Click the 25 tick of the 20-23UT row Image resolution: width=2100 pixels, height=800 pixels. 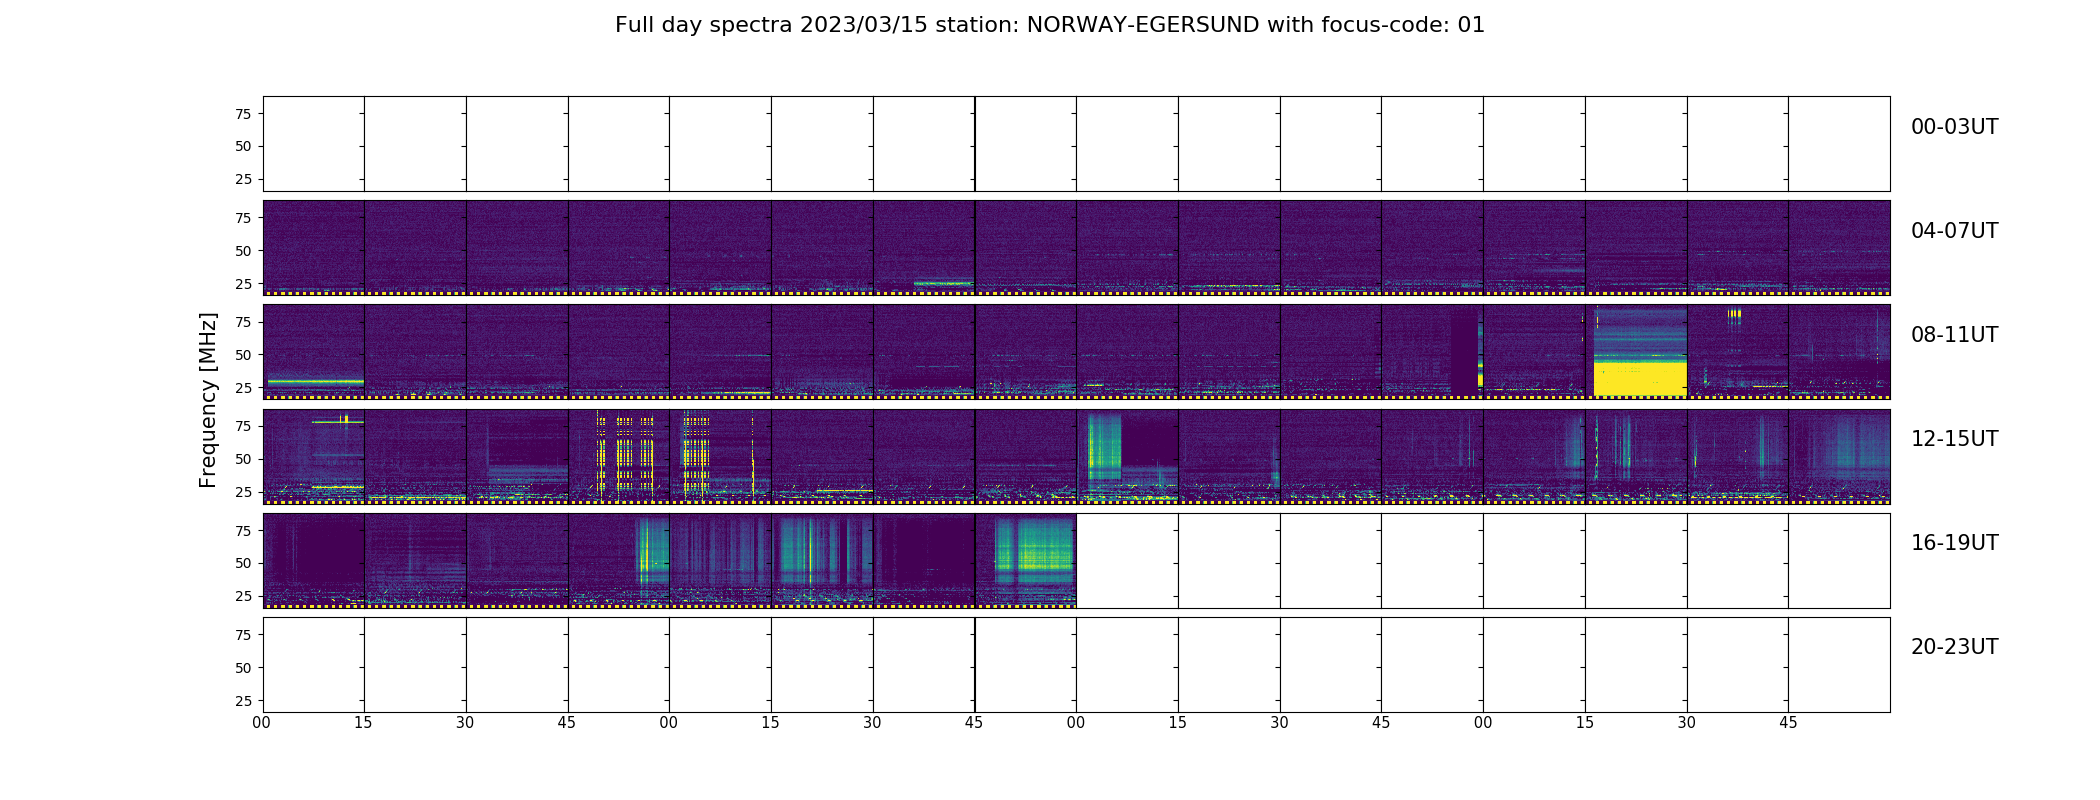pos(243,701)
